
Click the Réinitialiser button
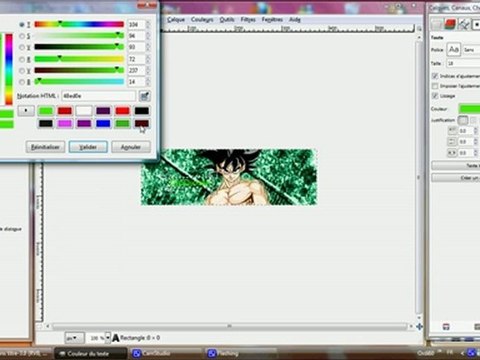pyautogui.click(x=45, y=147)
